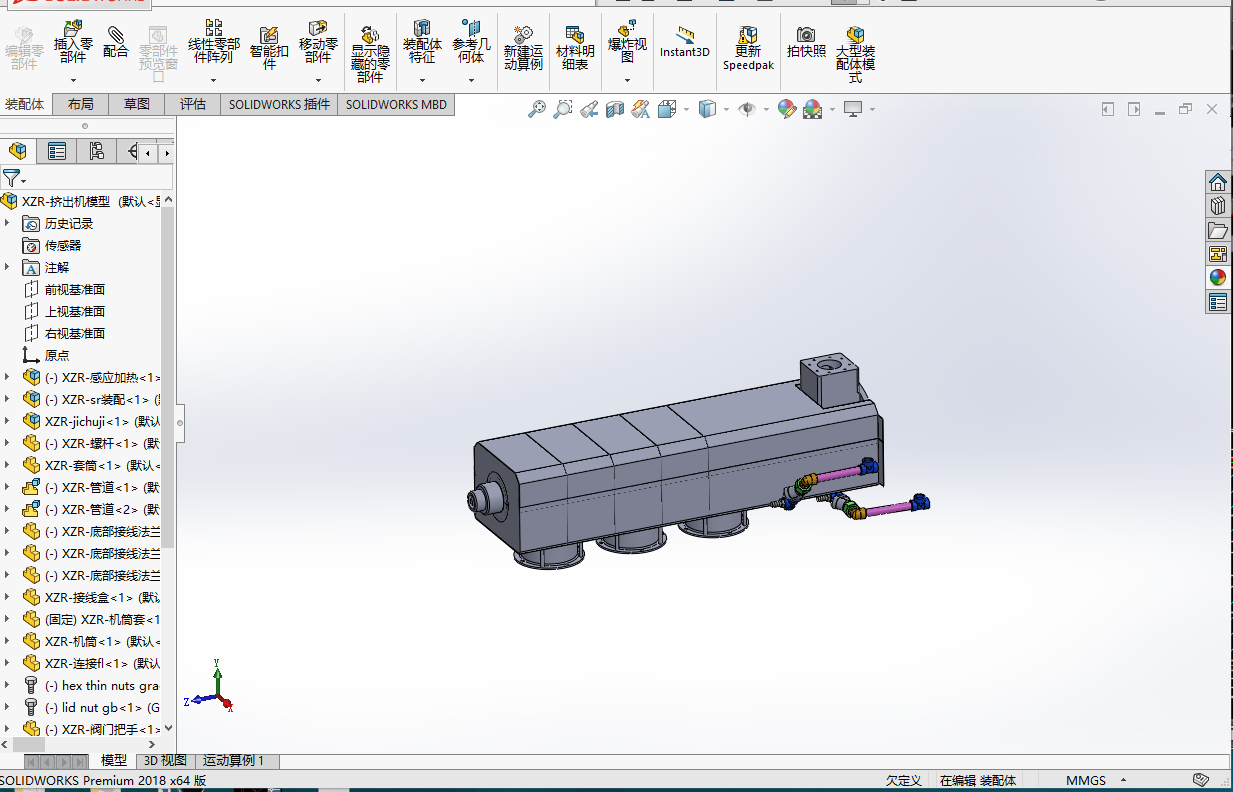Select the Move Component (移动零部件) tool
The image size is (1233, 792).
pos(318,28)
